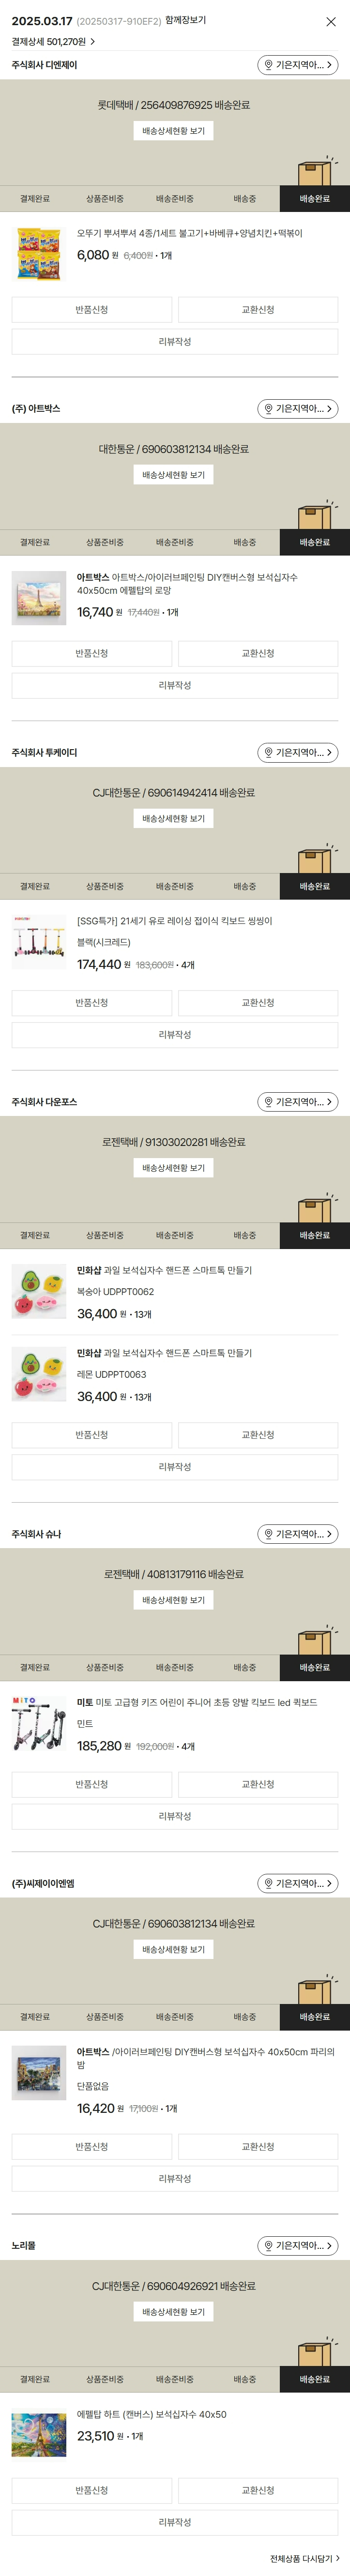Expand 결제상세 501,270원 payment details
The width and height of the screenshot is (350, 2576).
[x=53, y=42]
